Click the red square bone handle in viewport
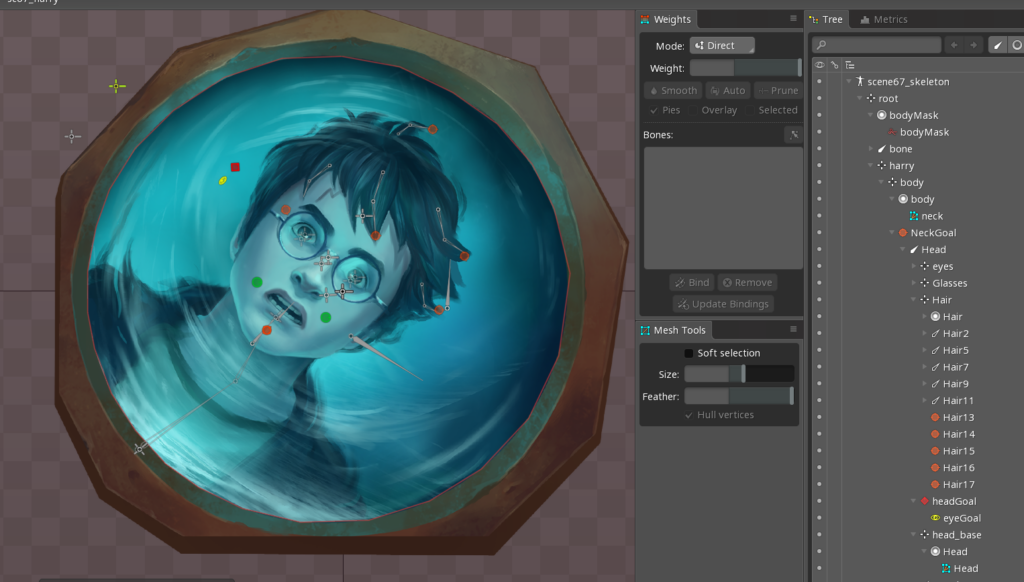 (x=235, y=167)
